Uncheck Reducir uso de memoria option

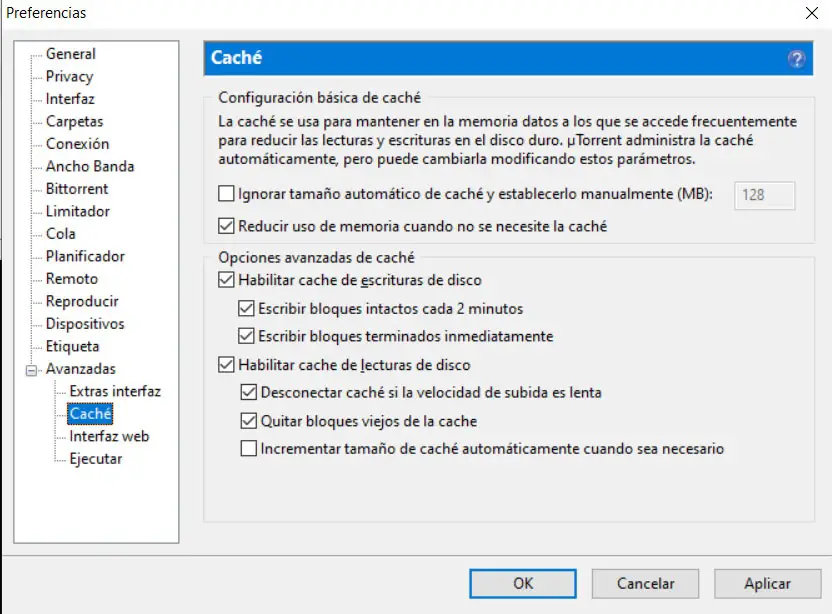point(224,226)
